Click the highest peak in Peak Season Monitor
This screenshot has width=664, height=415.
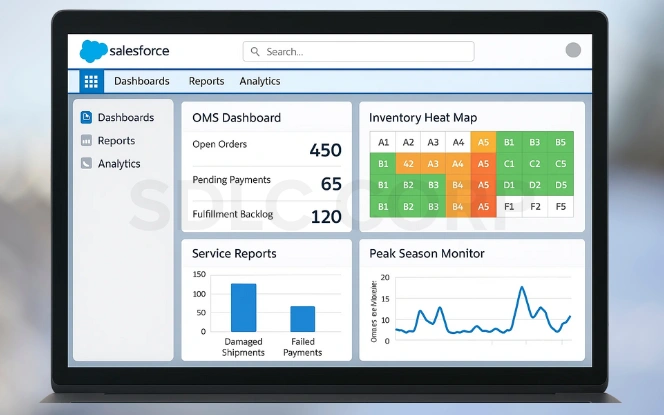click(x=521, y=288)
